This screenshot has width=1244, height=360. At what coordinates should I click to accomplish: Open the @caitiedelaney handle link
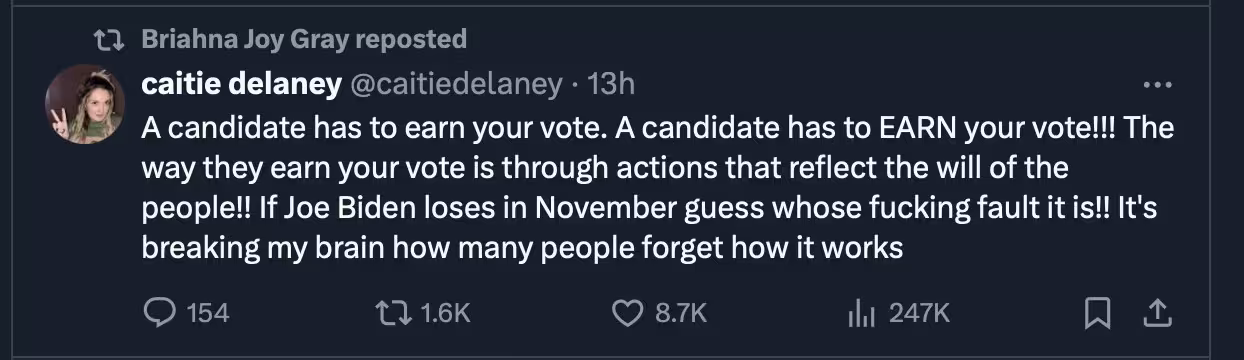coord(455,85)
